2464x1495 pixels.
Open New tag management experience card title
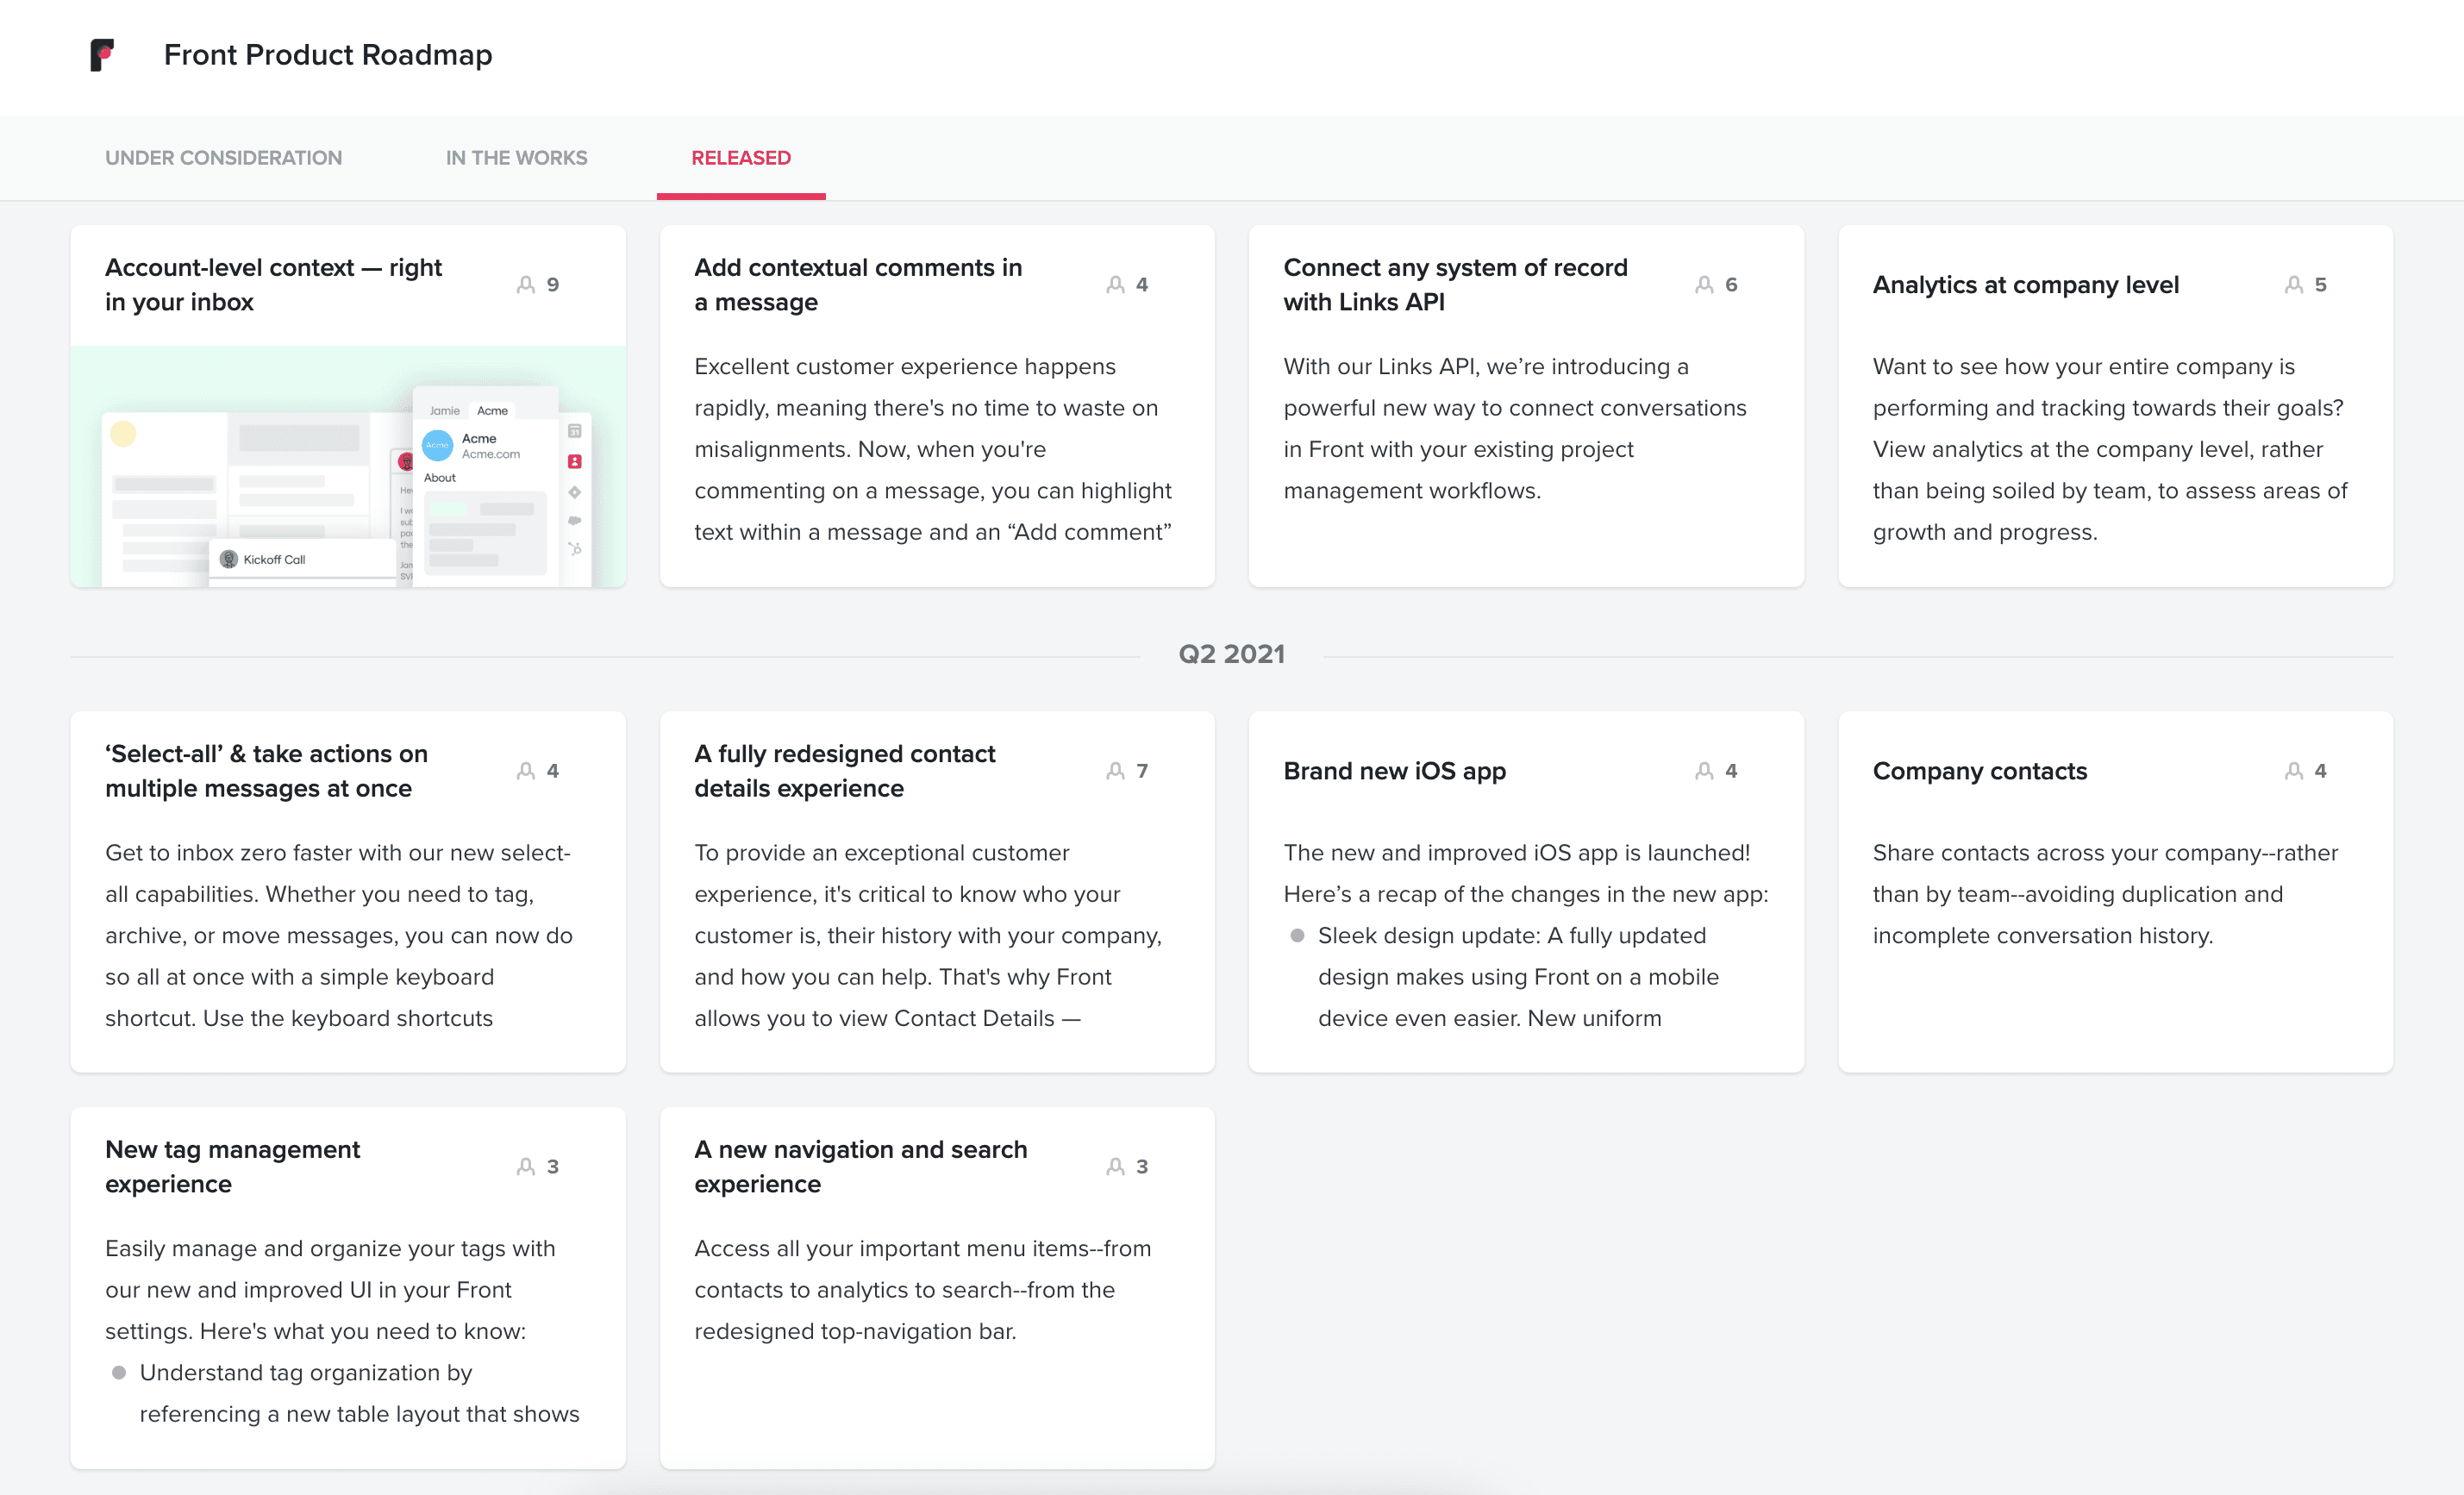point(232,1167)
